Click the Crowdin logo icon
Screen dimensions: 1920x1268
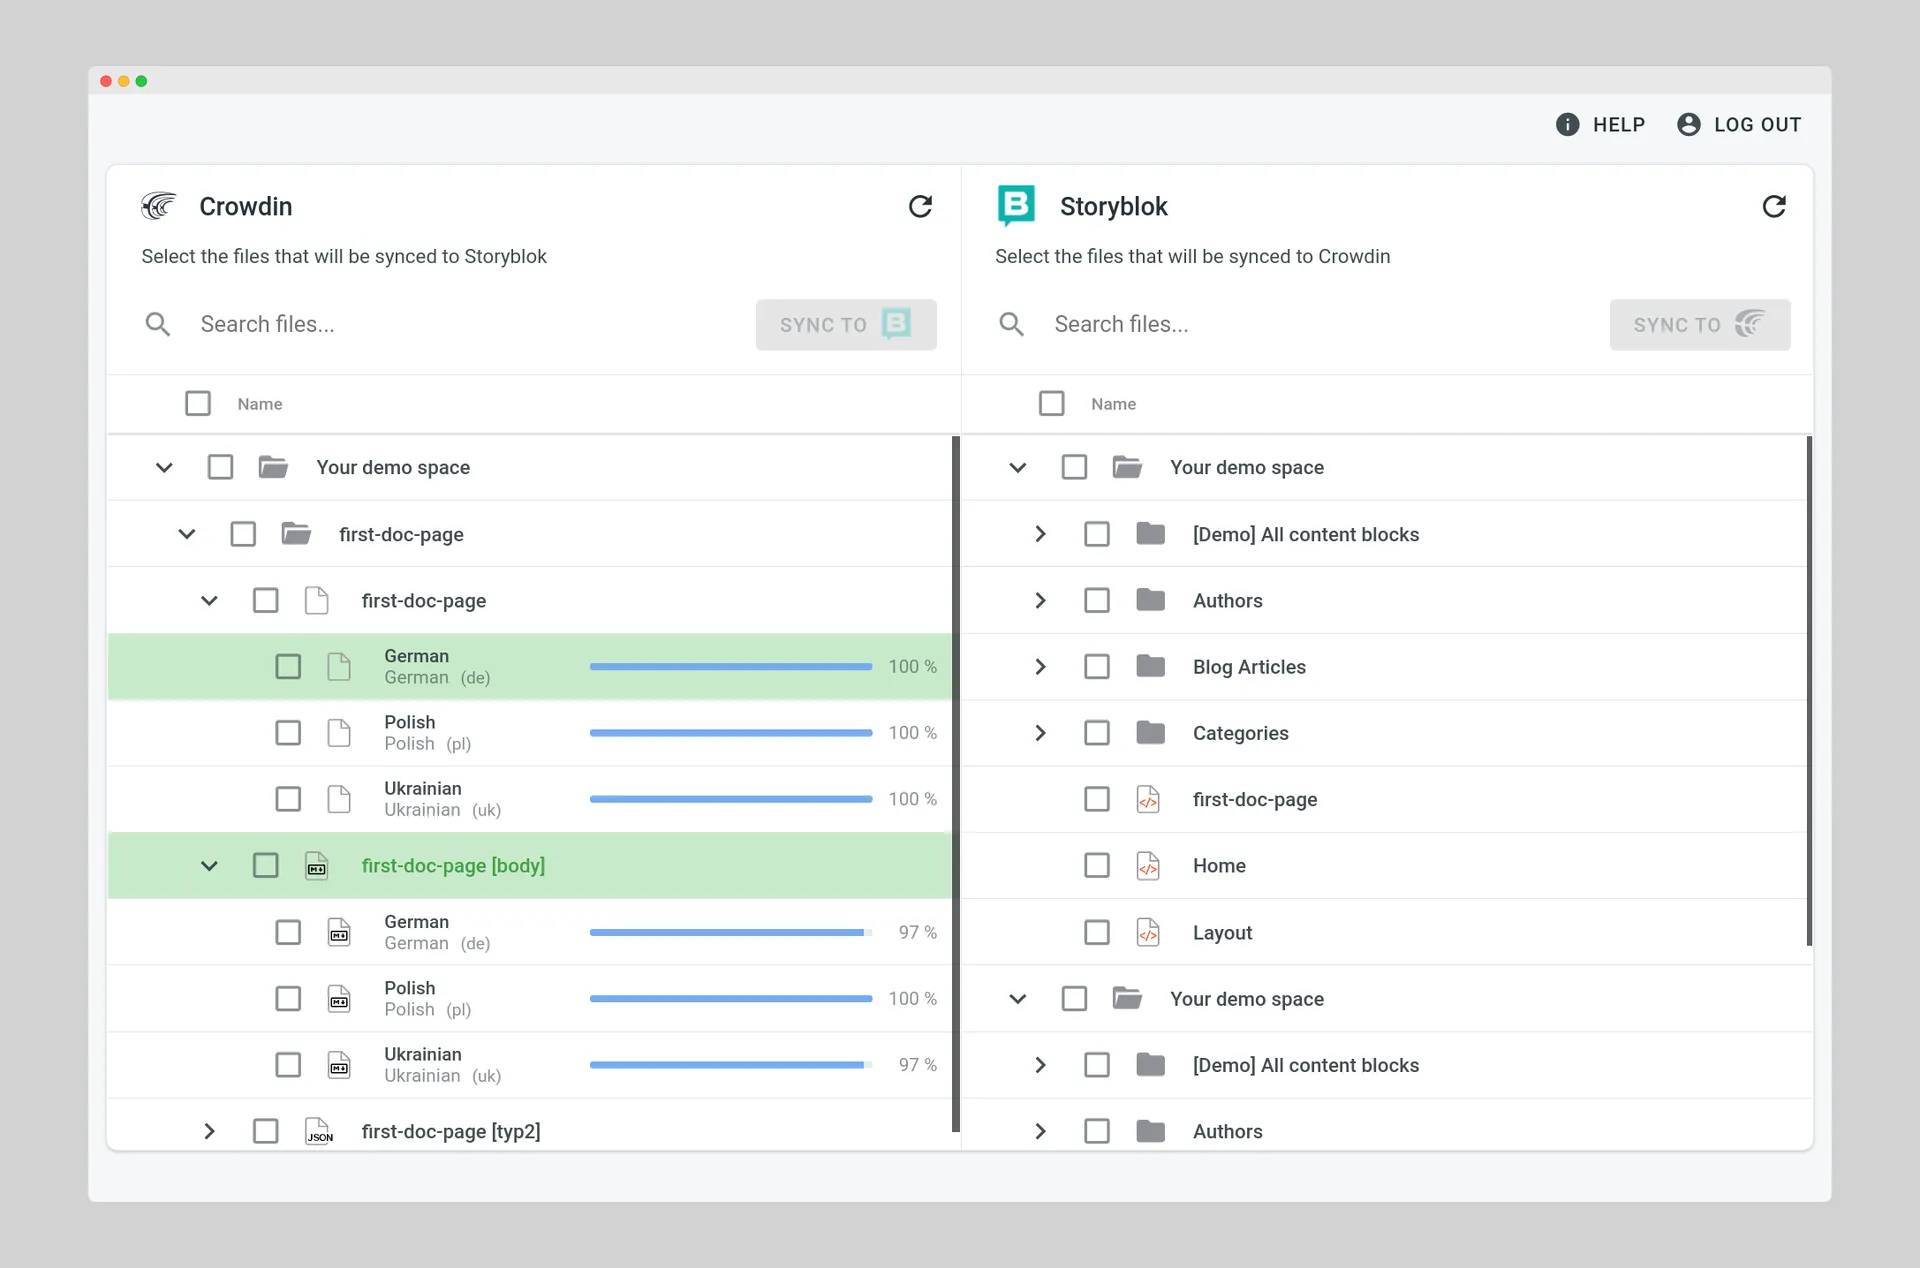(158, 206)
